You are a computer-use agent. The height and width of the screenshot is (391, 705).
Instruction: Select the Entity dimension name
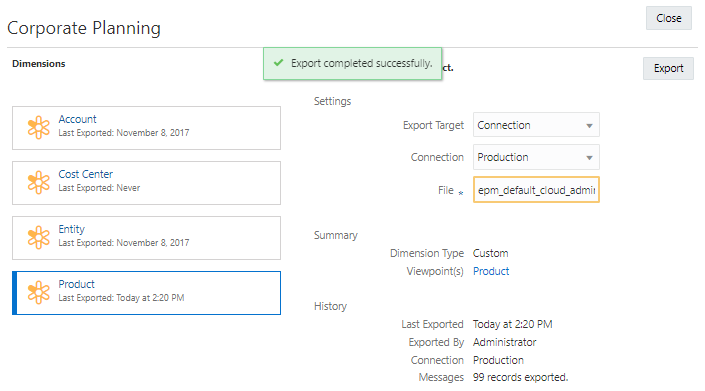tap(71, 229)
